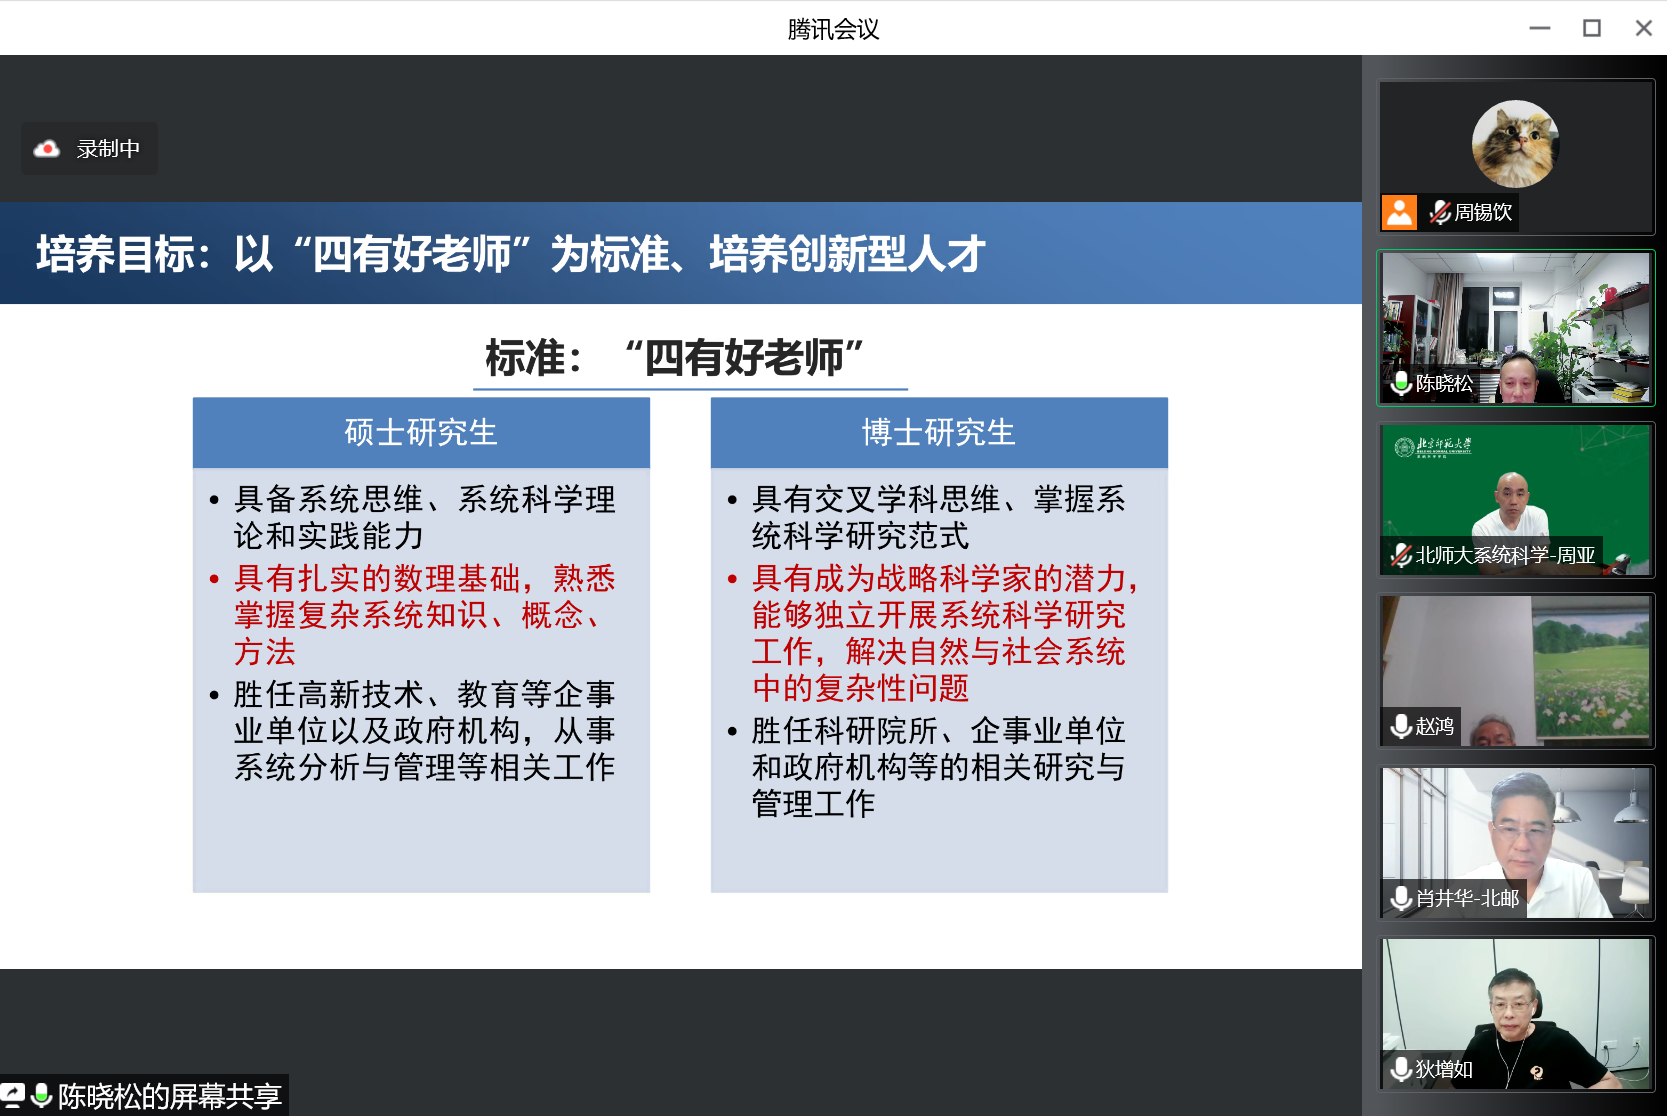Click the mic icon in 陈晓松的屏幕共享 label
The height and width of the screenshot is (1116, 1667).
[x=42, y=1095]
